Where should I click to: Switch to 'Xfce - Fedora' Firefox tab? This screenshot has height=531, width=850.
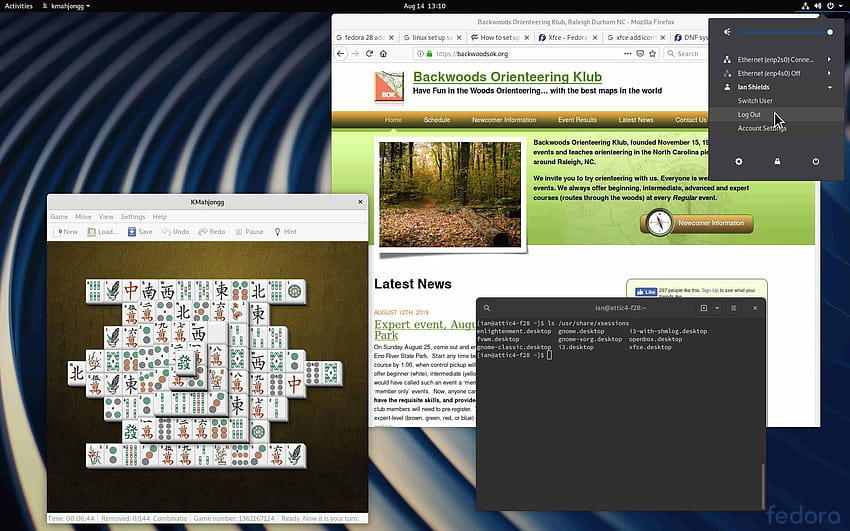567,37
